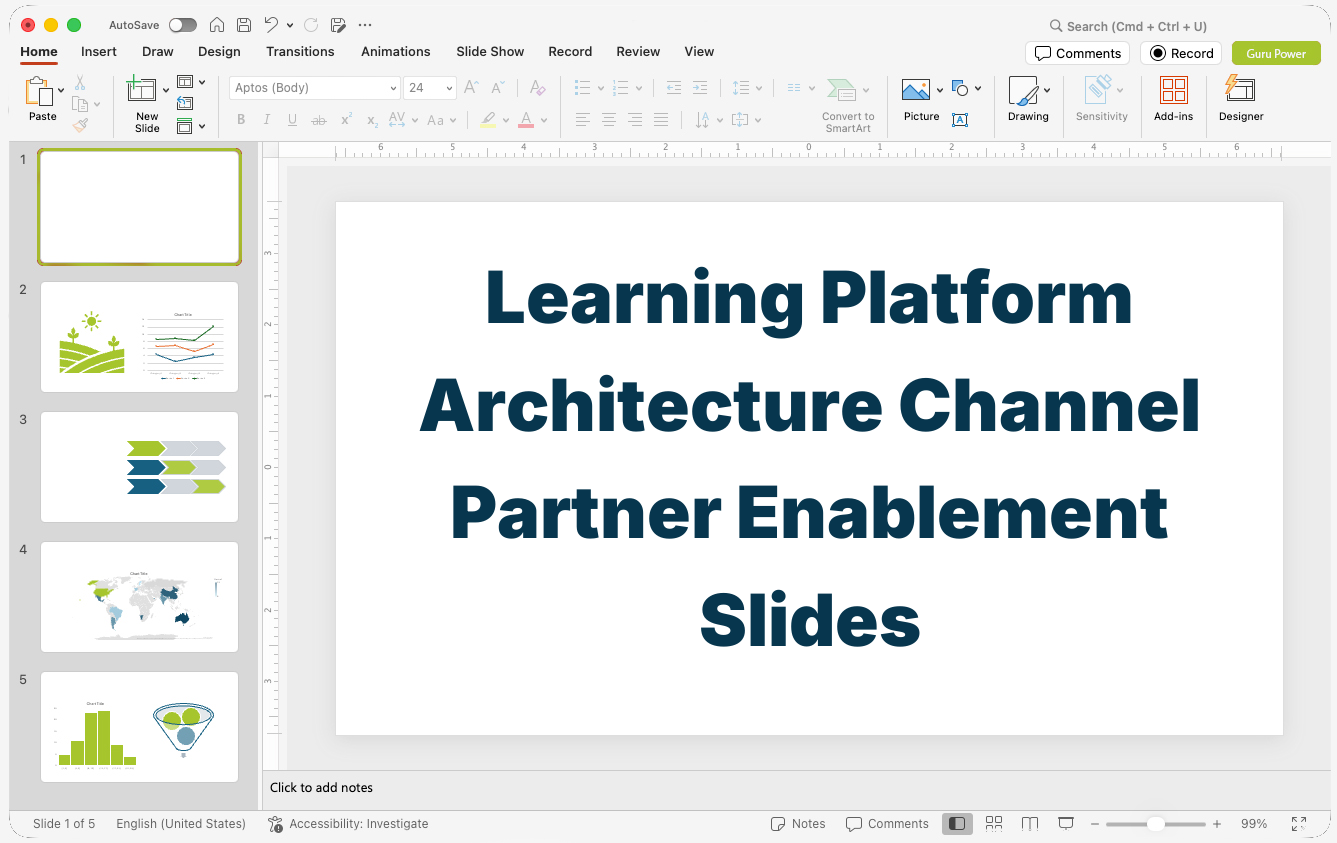Expand the Shapes dropdown arrow

(978, 88)
